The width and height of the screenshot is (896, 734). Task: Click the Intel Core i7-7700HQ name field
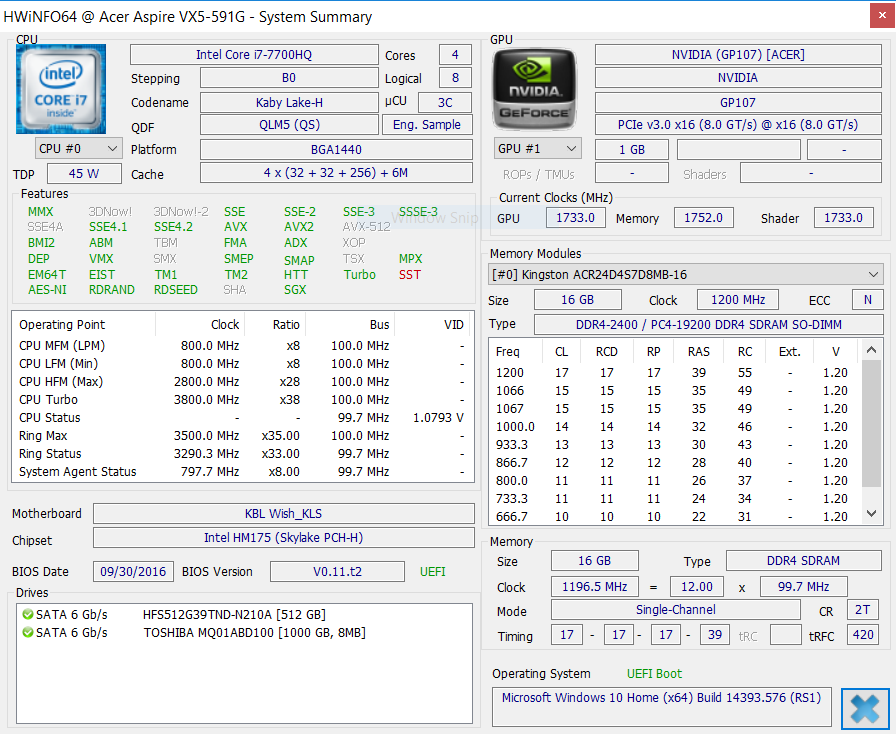point(253,55)
